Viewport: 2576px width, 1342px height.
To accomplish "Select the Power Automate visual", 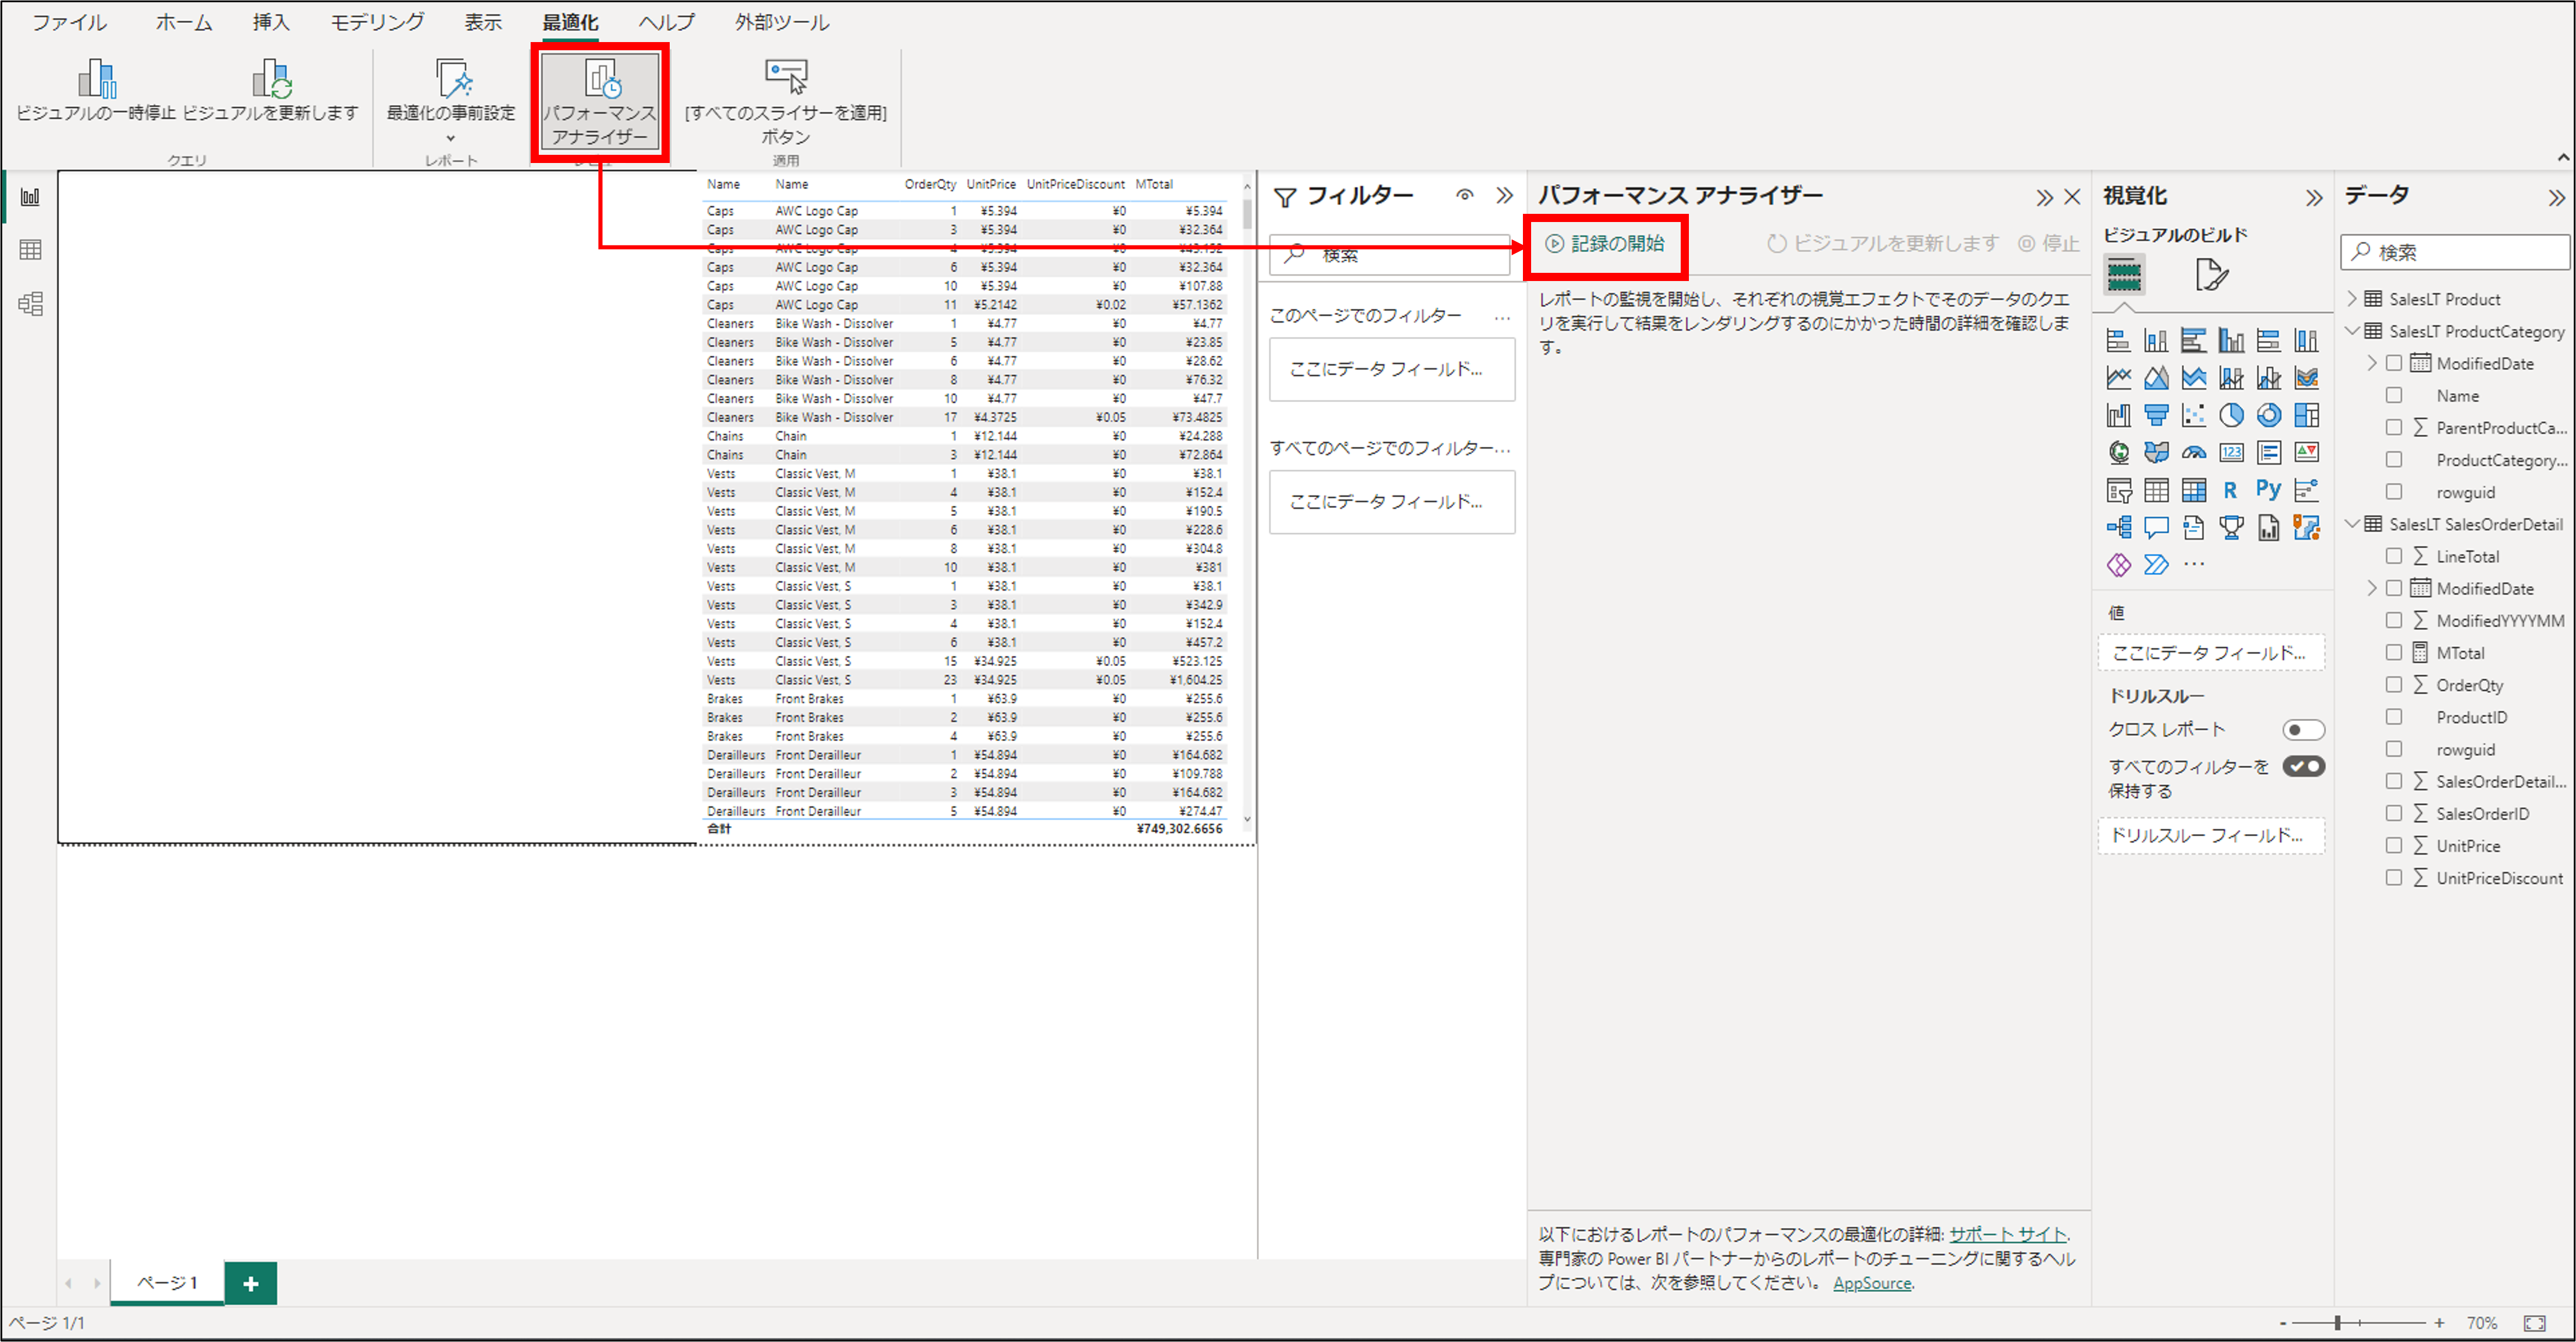I will click(x=2156, y=565).
